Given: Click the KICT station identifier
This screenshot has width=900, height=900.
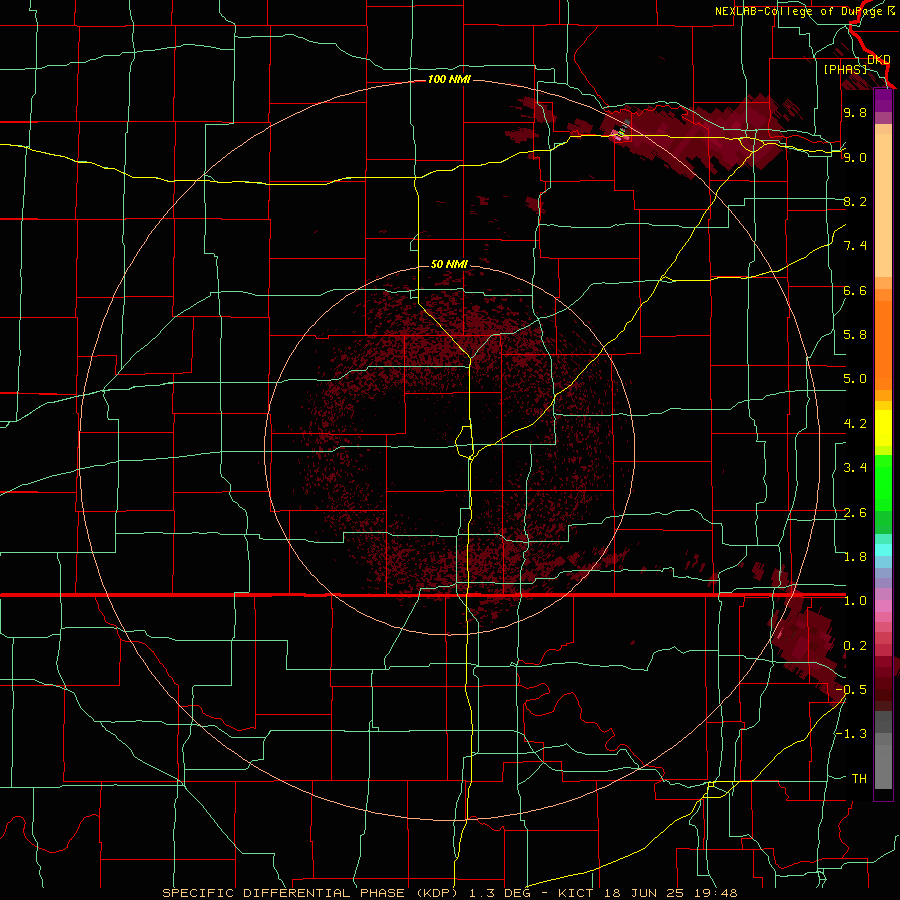Looking at the screenshot, I should 577,893.
